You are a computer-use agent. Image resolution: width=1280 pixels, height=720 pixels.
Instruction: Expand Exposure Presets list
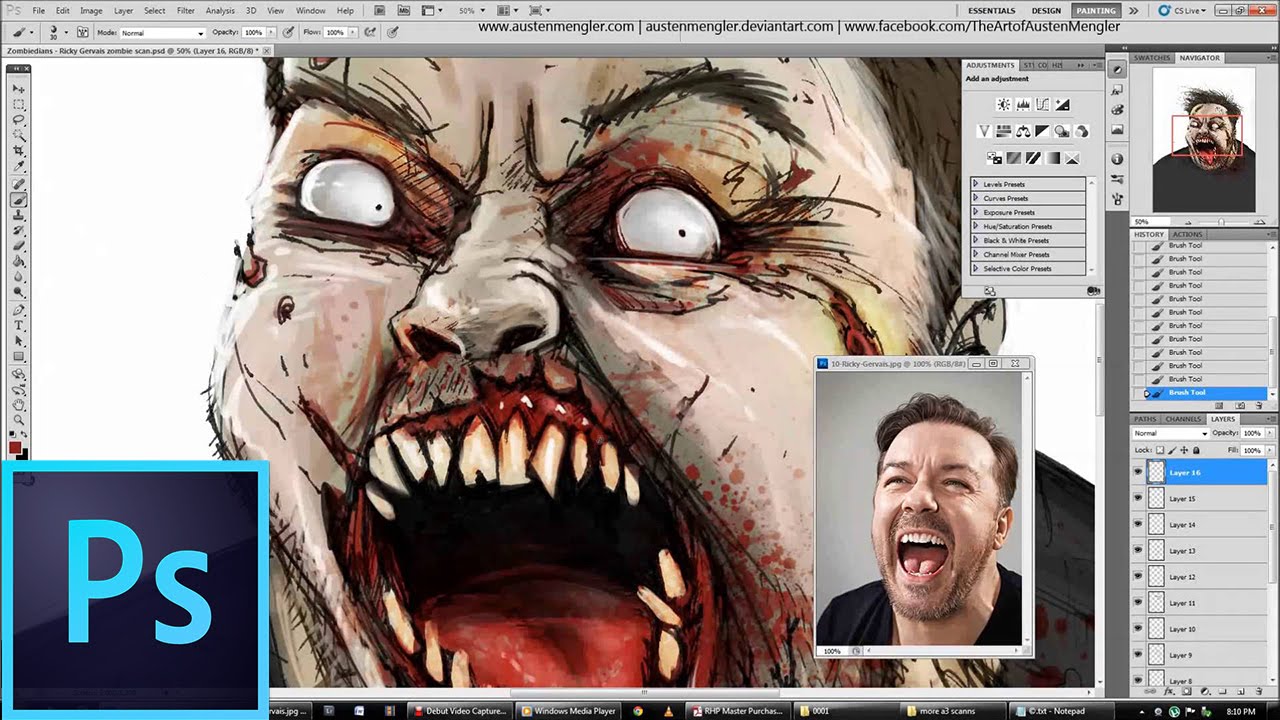pos(975,212)
